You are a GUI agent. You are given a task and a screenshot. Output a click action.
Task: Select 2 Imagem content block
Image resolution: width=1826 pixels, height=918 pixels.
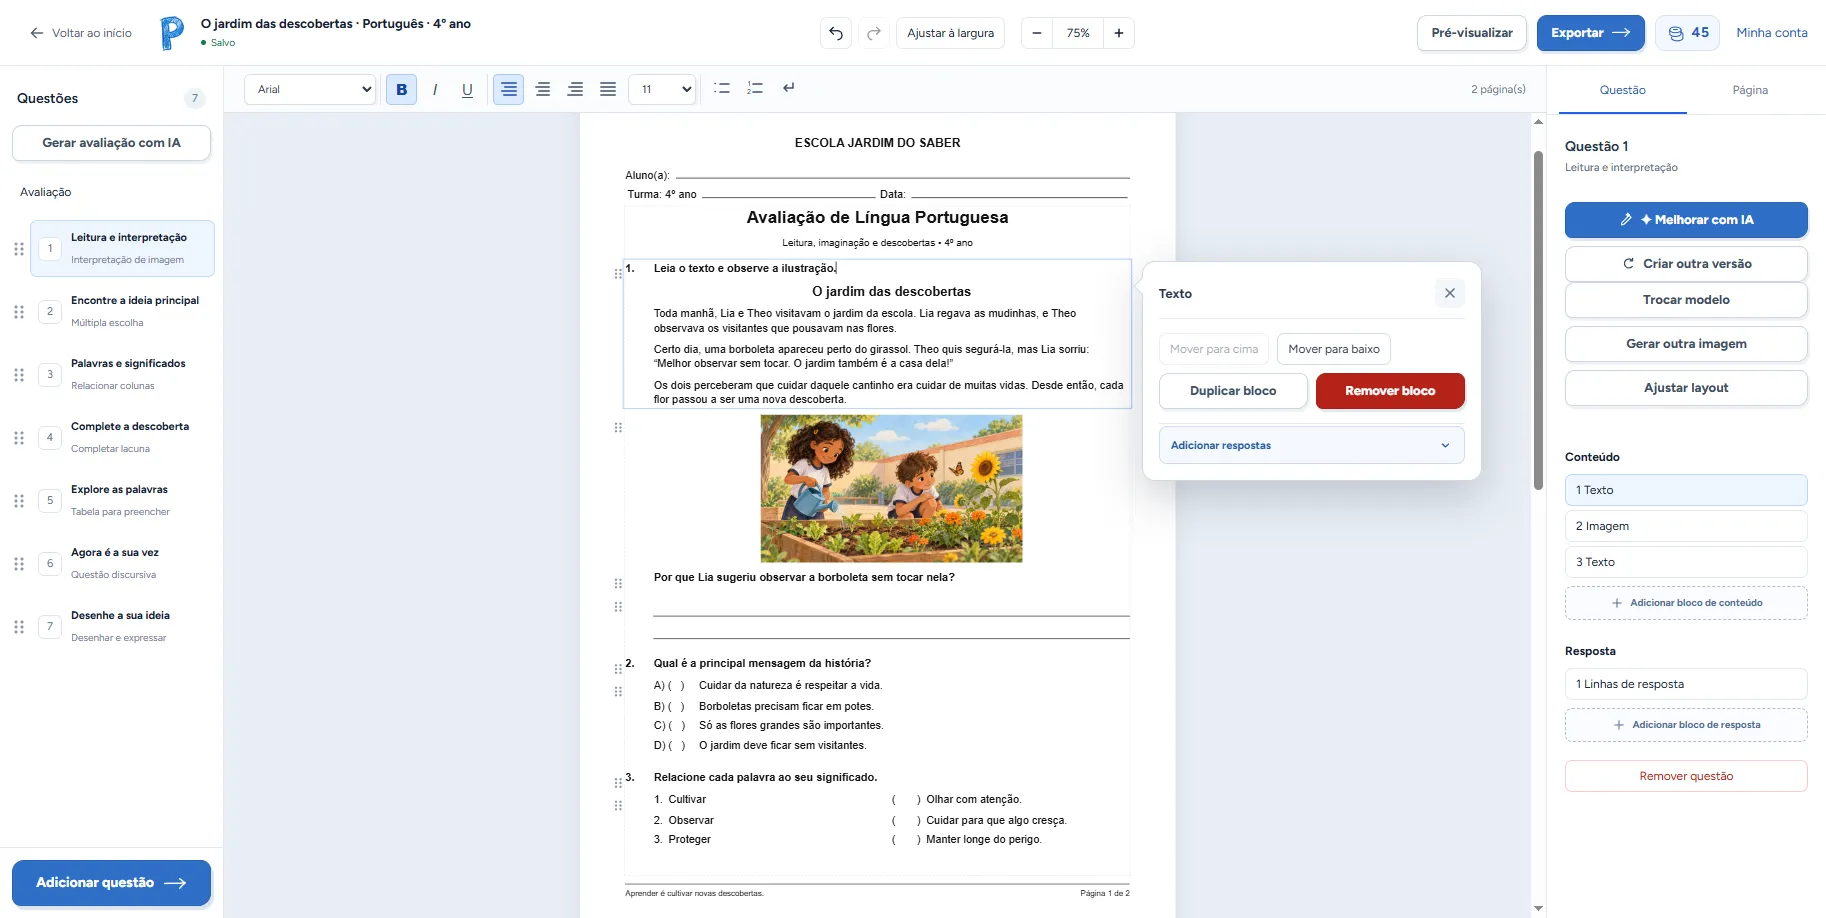[x=1686, y=526]
